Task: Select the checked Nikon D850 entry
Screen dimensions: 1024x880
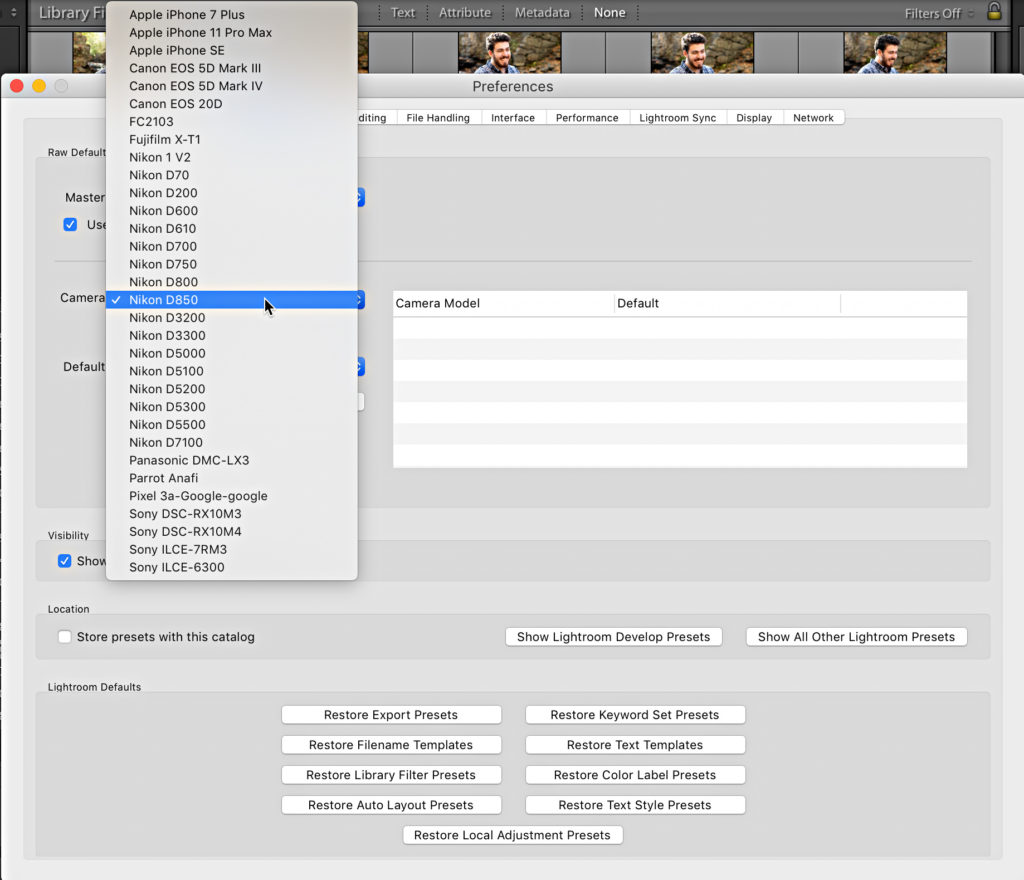Action: point(232,300)
